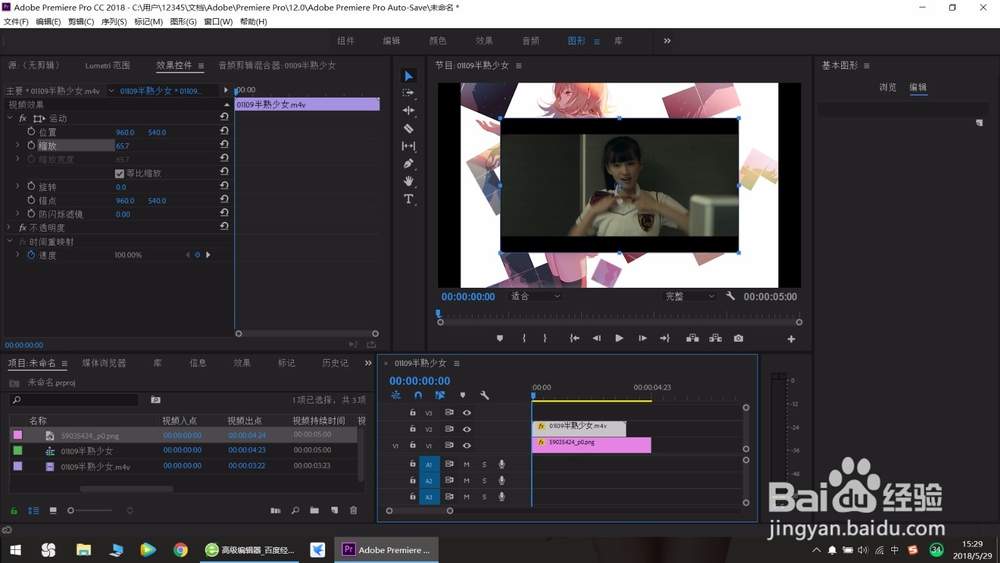Toggle A3 voice-over record microphone
The width and height of the screenshot is (1000, 563).
[x=502, y=497]
